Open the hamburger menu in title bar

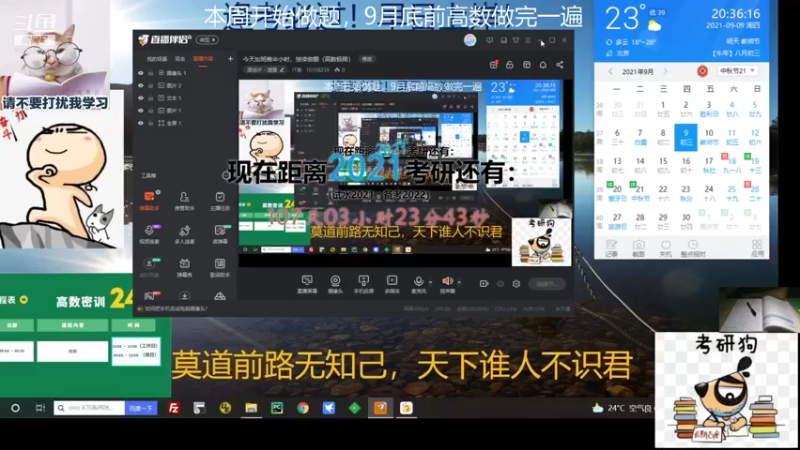point(528,40)
